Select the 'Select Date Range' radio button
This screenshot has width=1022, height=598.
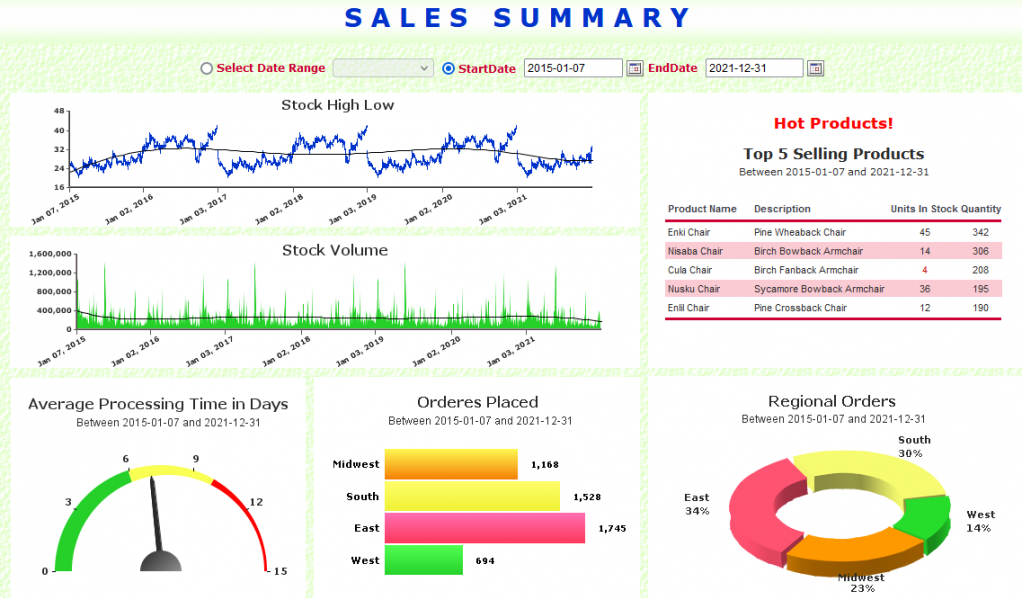(x=206, y=69)
